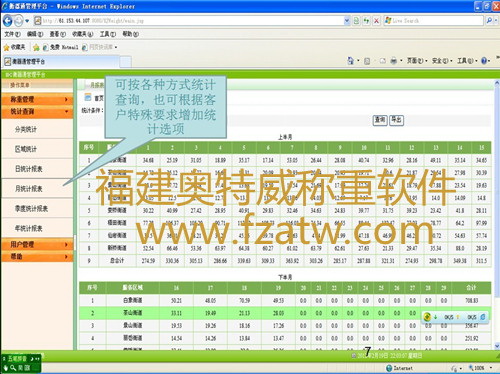Open the 文件(F) menu
The width and height of the screenshot is (500, 374).
[x=12, y=34]
